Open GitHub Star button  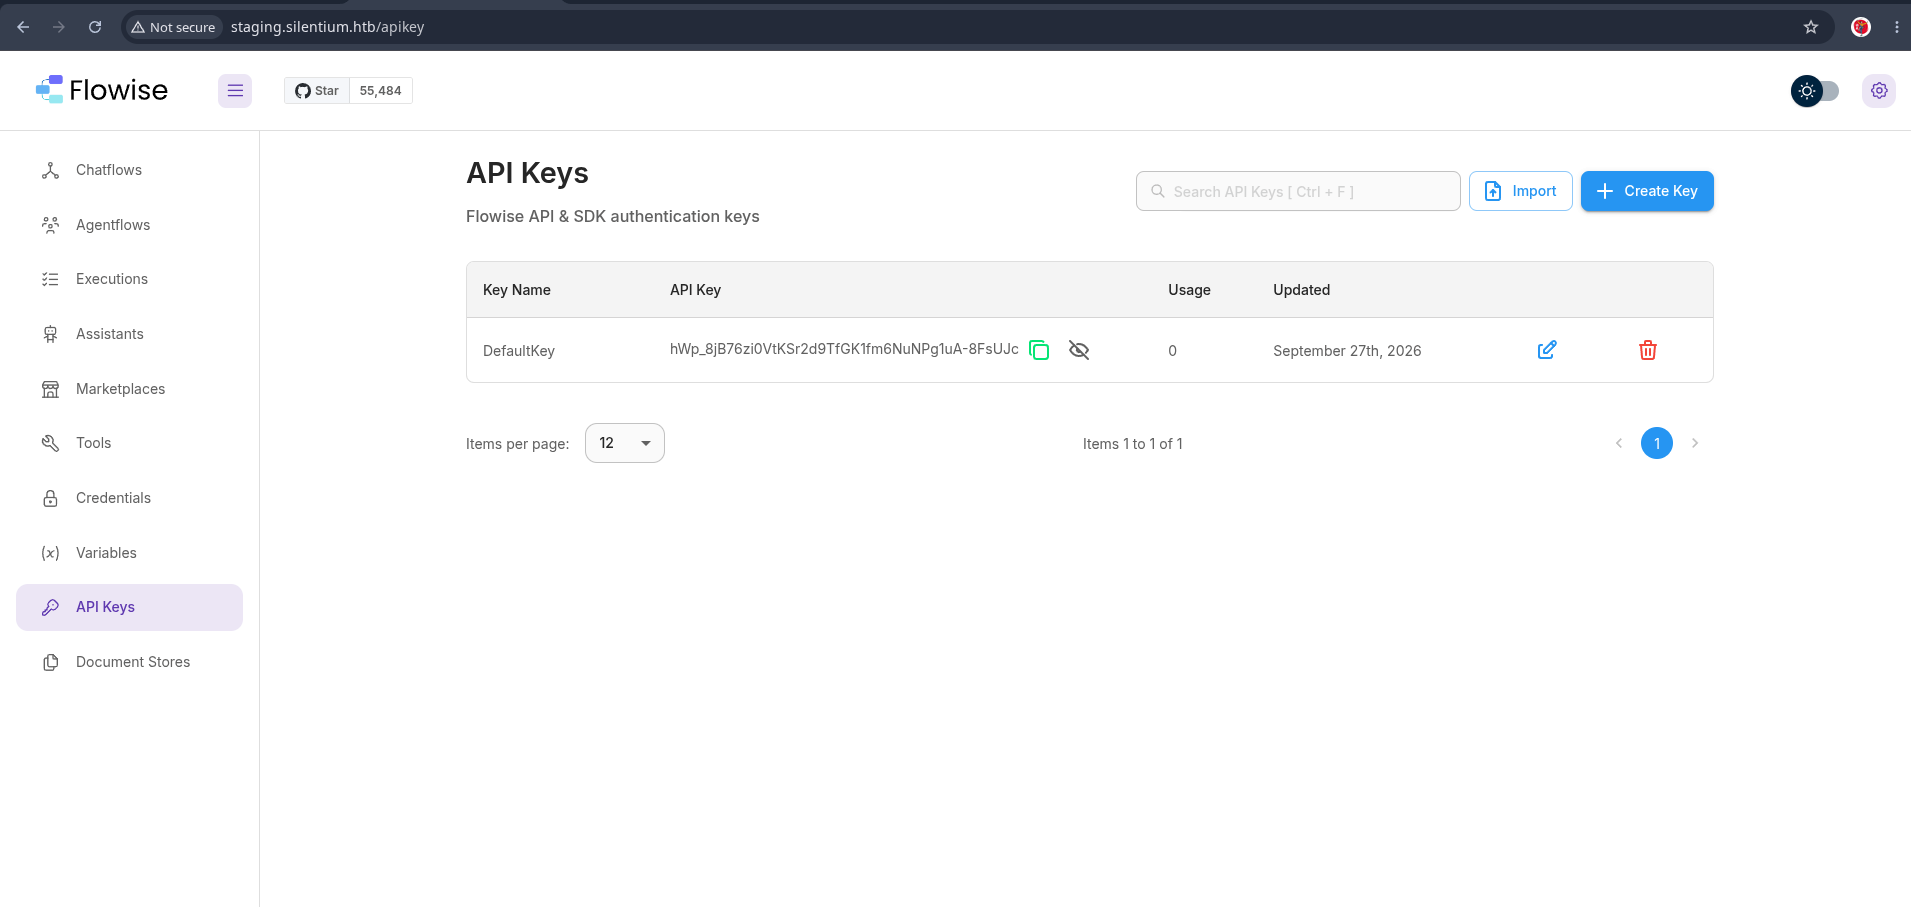coord(317,91)
